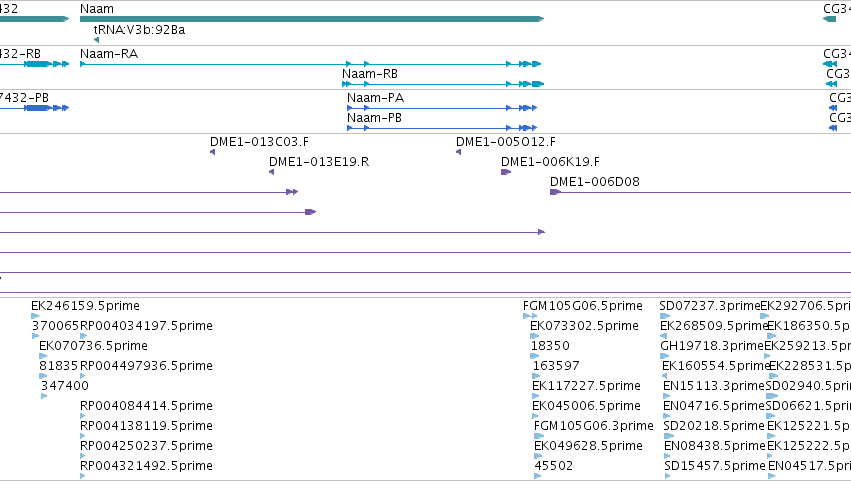Click the tRNA:V3b:92Ba gene arrow
851x481 pixels.
coord(97,40)
